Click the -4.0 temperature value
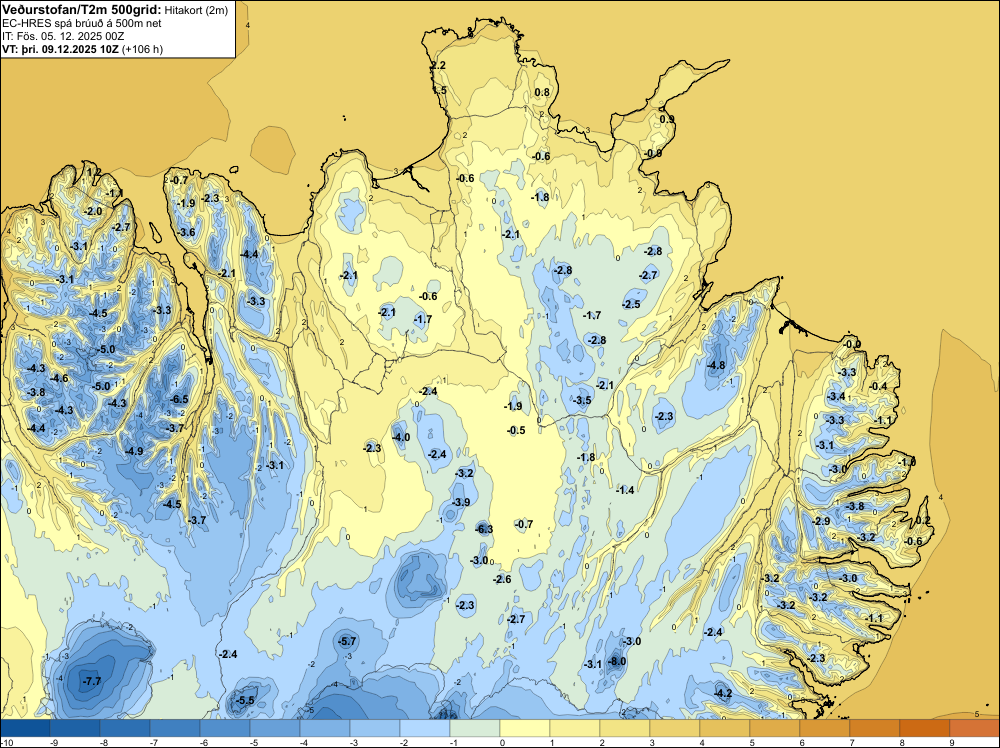The height and width of the screenshot is (748, 1000). coord(401,437)
